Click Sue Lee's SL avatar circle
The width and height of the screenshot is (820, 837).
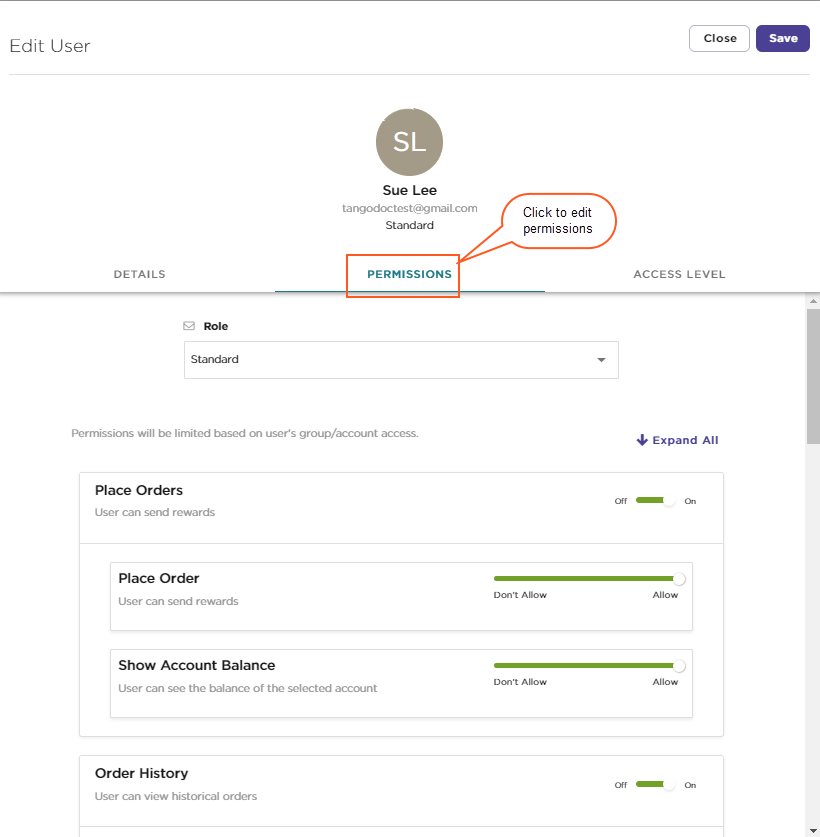pyautogui.click(x=409, y=141)
